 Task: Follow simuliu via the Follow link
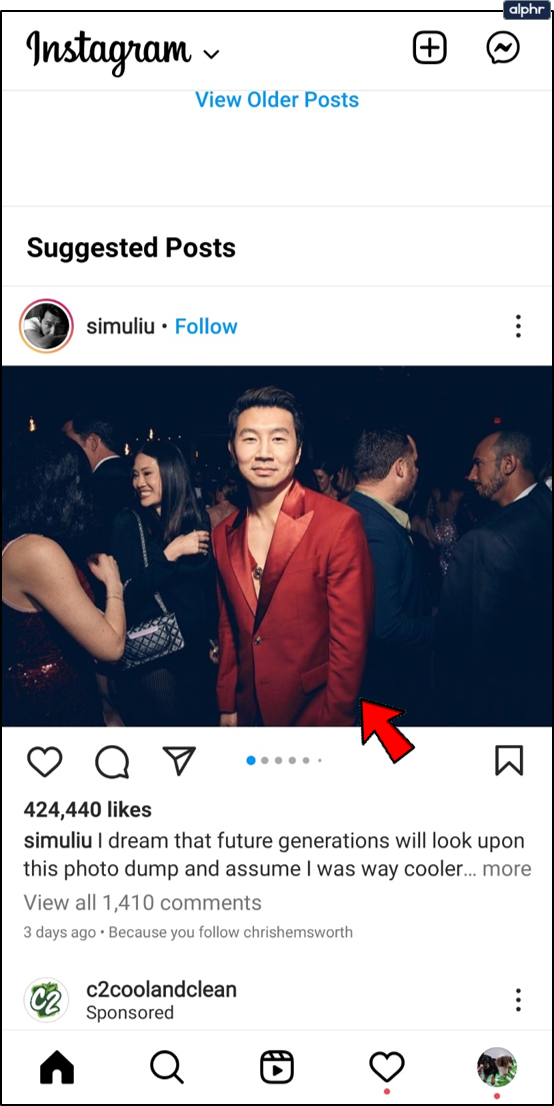[206, 327]
